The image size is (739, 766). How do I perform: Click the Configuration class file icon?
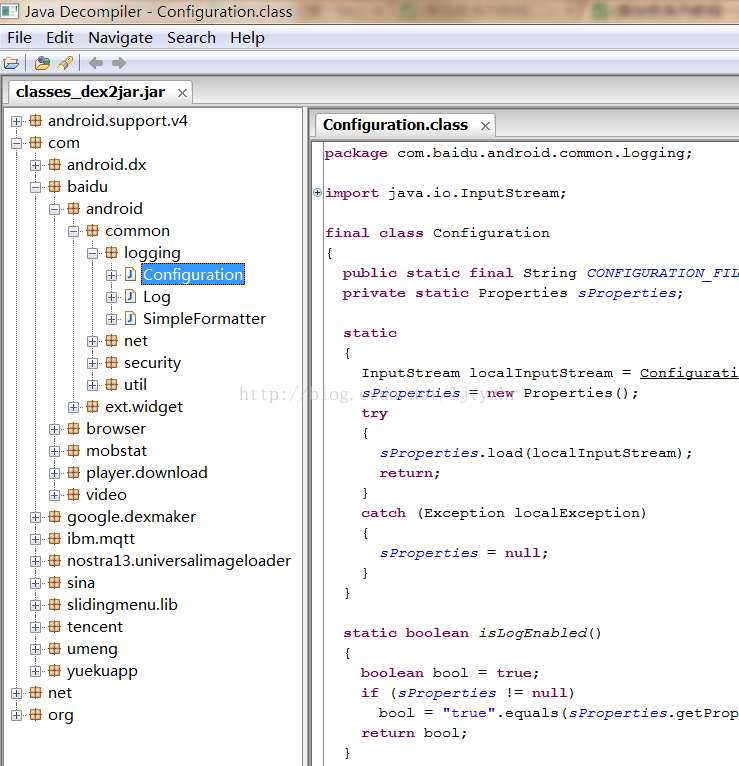pyautogui.click(x=130, y=275)
